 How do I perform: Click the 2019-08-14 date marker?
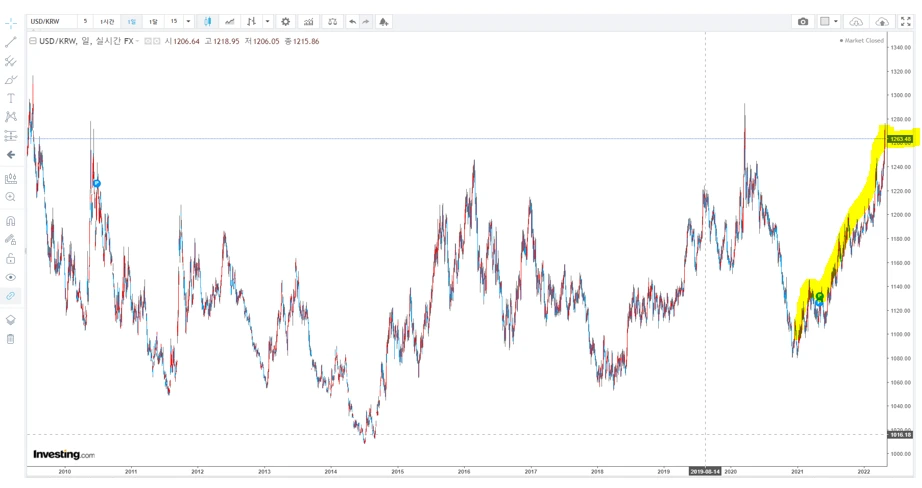point(705,472)
